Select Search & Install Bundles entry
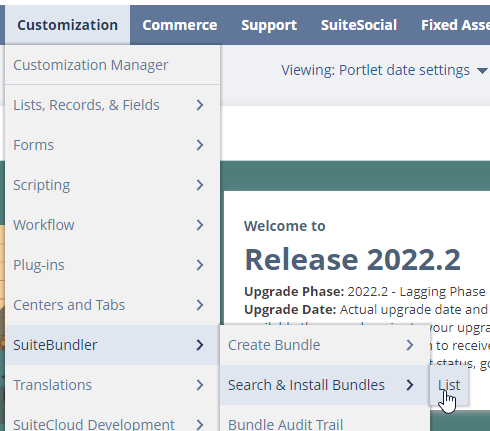 coord(325,385)
